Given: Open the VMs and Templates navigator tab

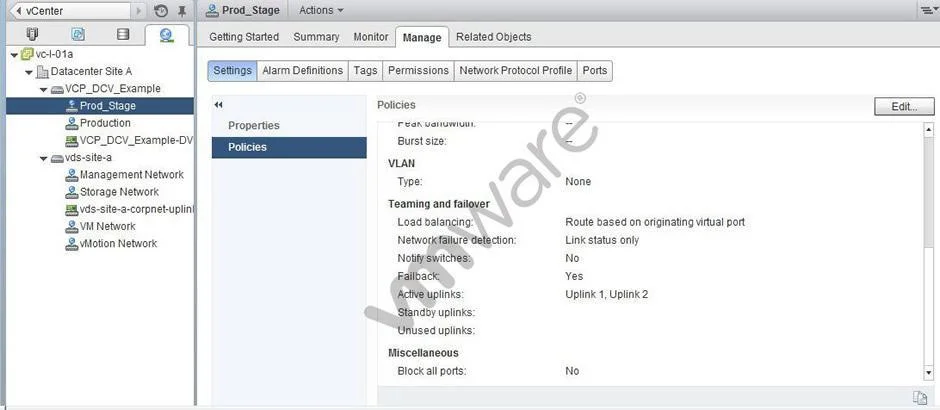Looking at the screenshot, I should (x=78, y=35).
